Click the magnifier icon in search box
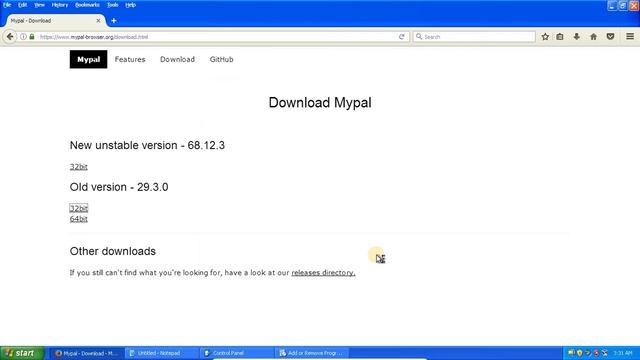 pyautogui.click(x=419, y=37)
